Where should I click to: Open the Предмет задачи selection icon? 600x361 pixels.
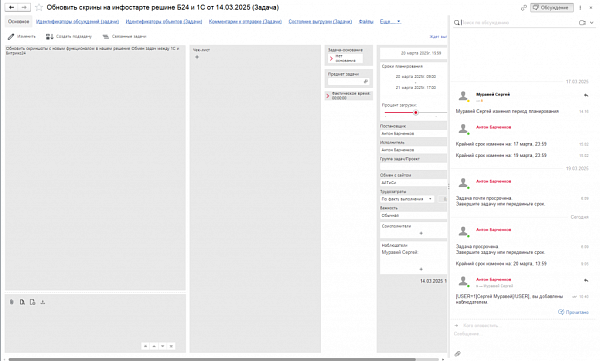tap(365, 82)
